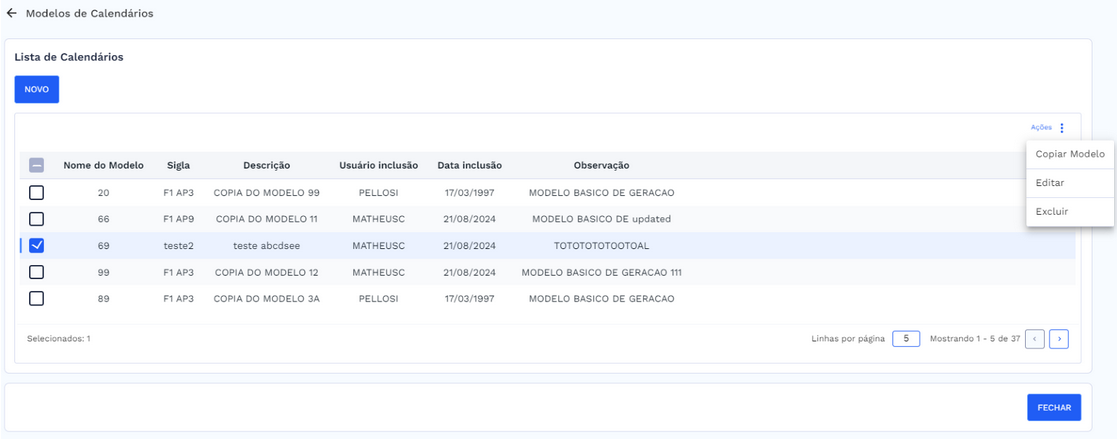1117x439 pixels.
Task: Select the row with observation TOTOTOTOTOOTOAL
Action: pos(601,246)
